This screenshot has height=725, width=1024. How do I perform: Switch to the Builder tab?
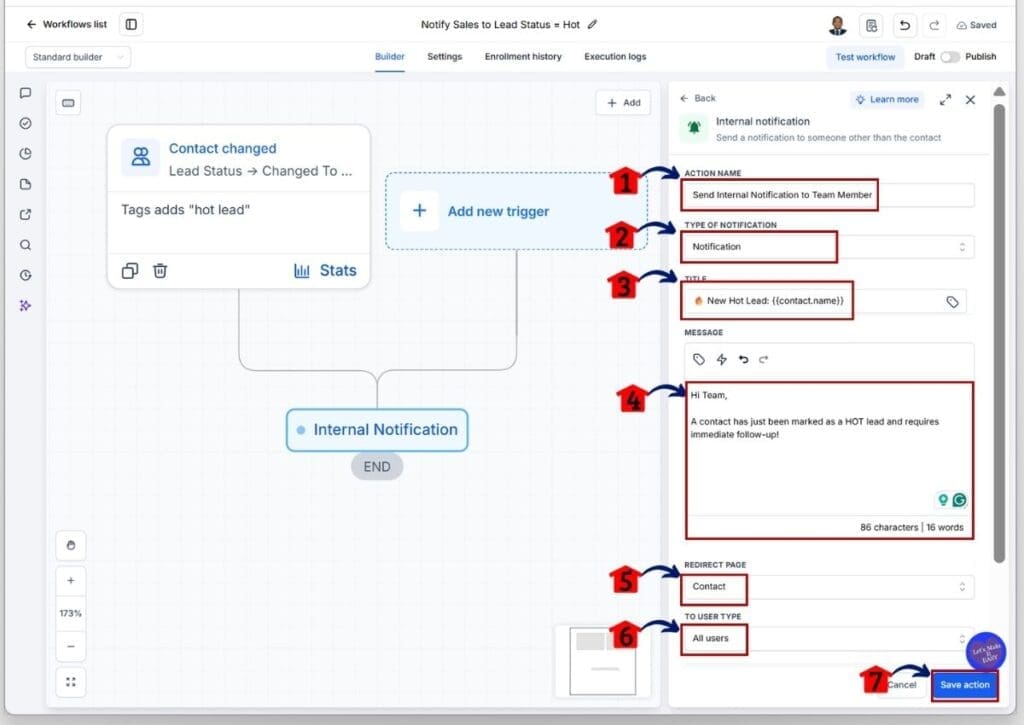pos(390,57)
